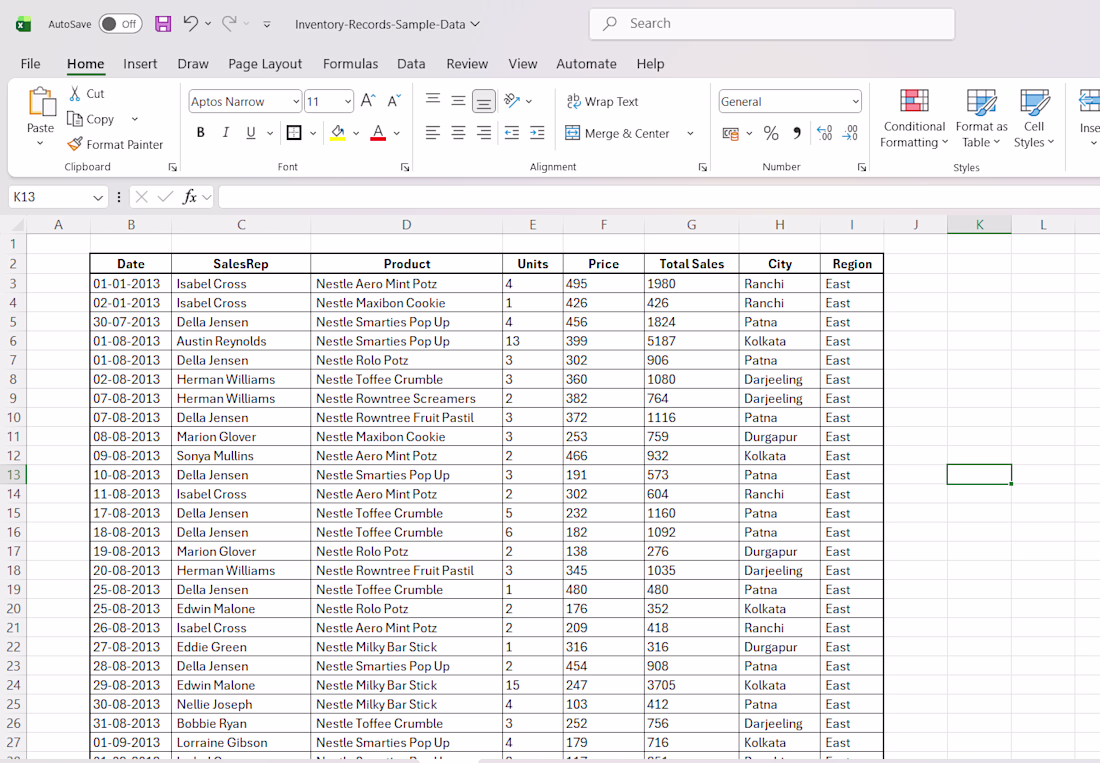
Task: Open the workbook file name dropdown
Action: (475, 24)
